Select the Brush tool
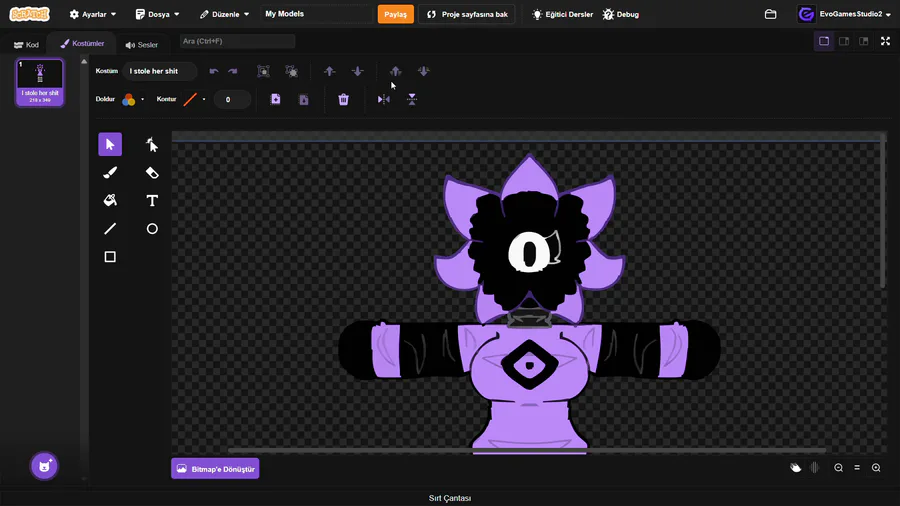Screen dimensions: 900x506 pos(110,173)
